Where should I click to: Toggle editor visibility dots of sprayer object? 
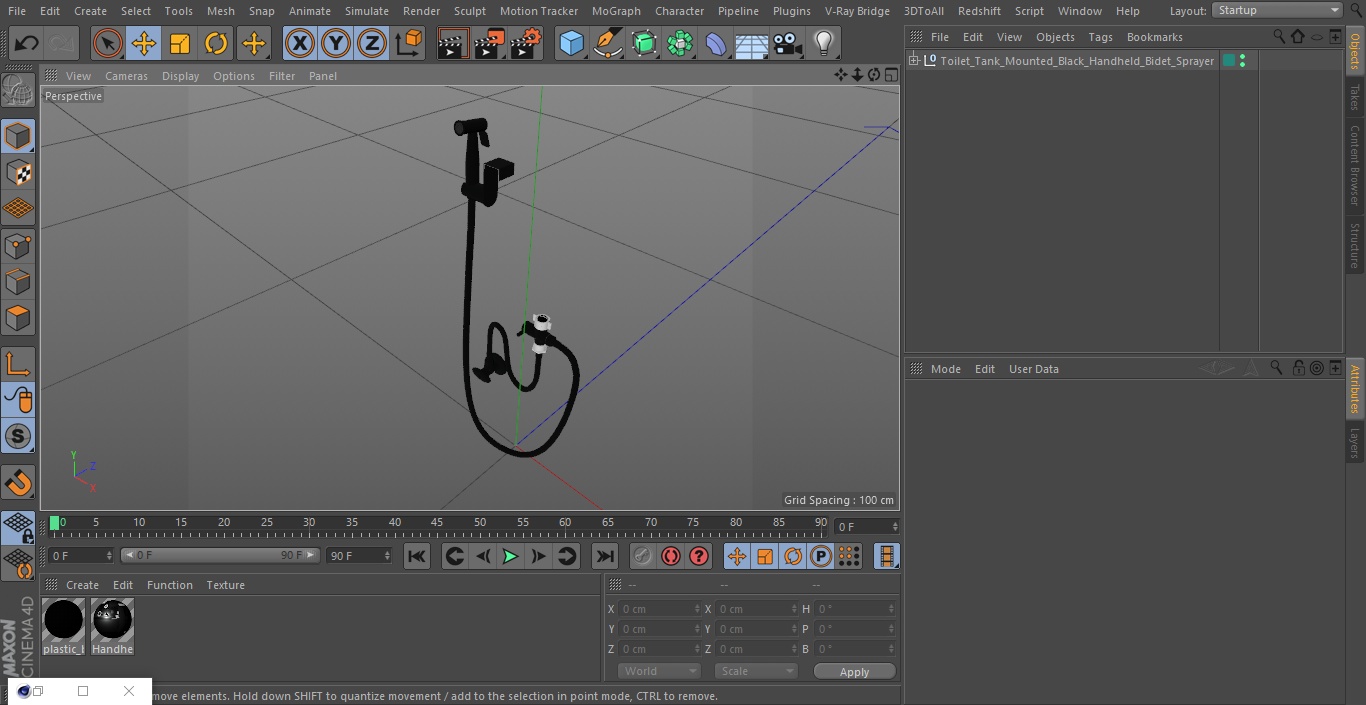click(x=1242, y=61)
